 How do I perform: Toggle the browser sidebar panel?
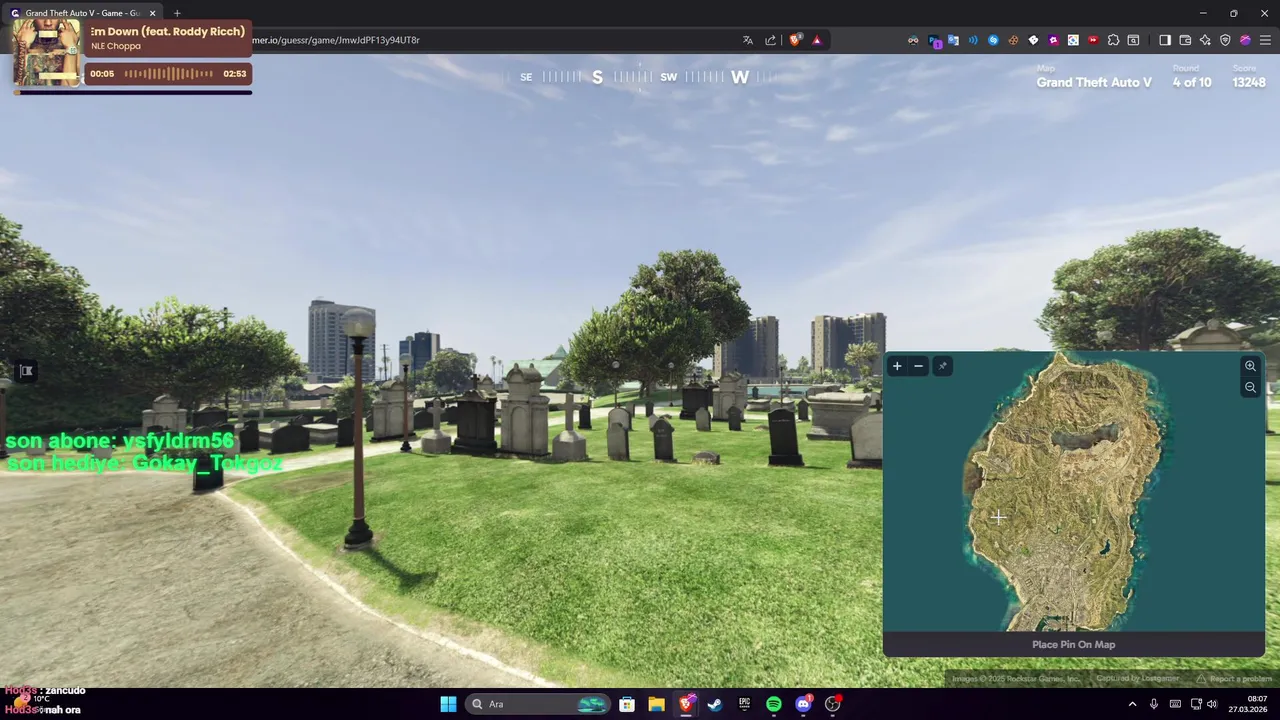(1165, 40)
